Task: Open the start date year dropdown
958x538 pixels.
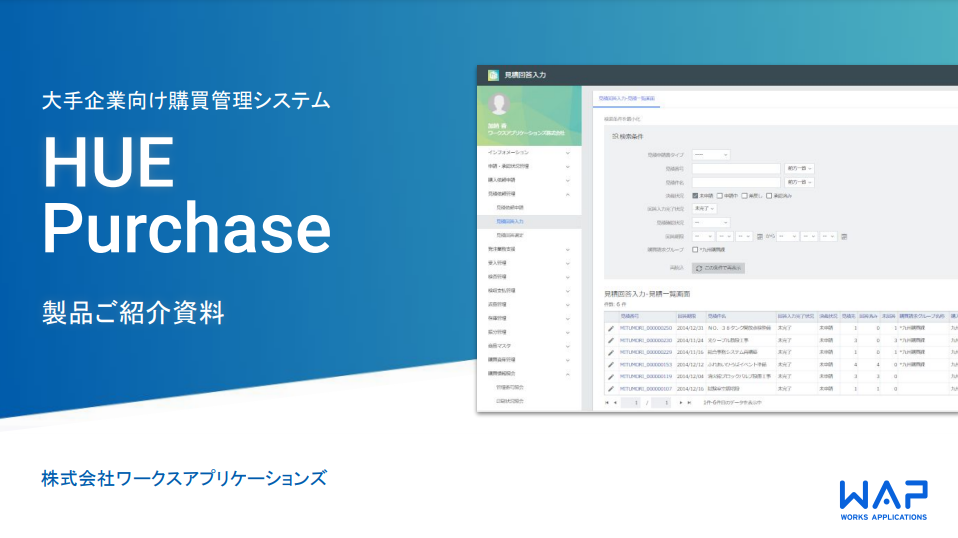Action: point(703,236)
